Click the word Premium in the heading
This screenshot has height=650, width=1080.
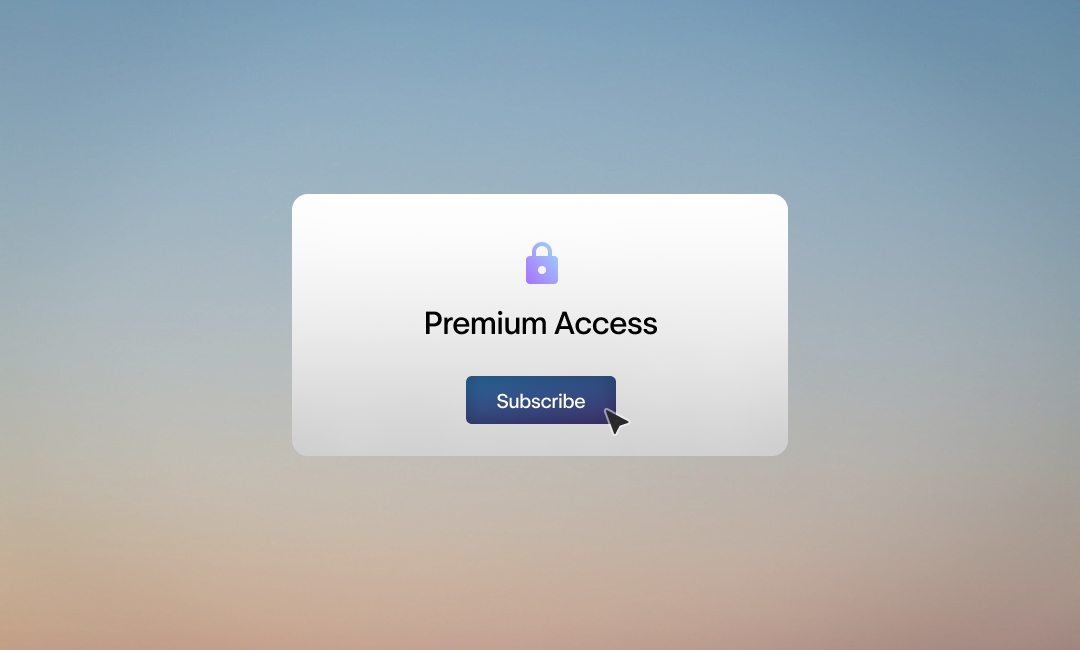point(486,323)
